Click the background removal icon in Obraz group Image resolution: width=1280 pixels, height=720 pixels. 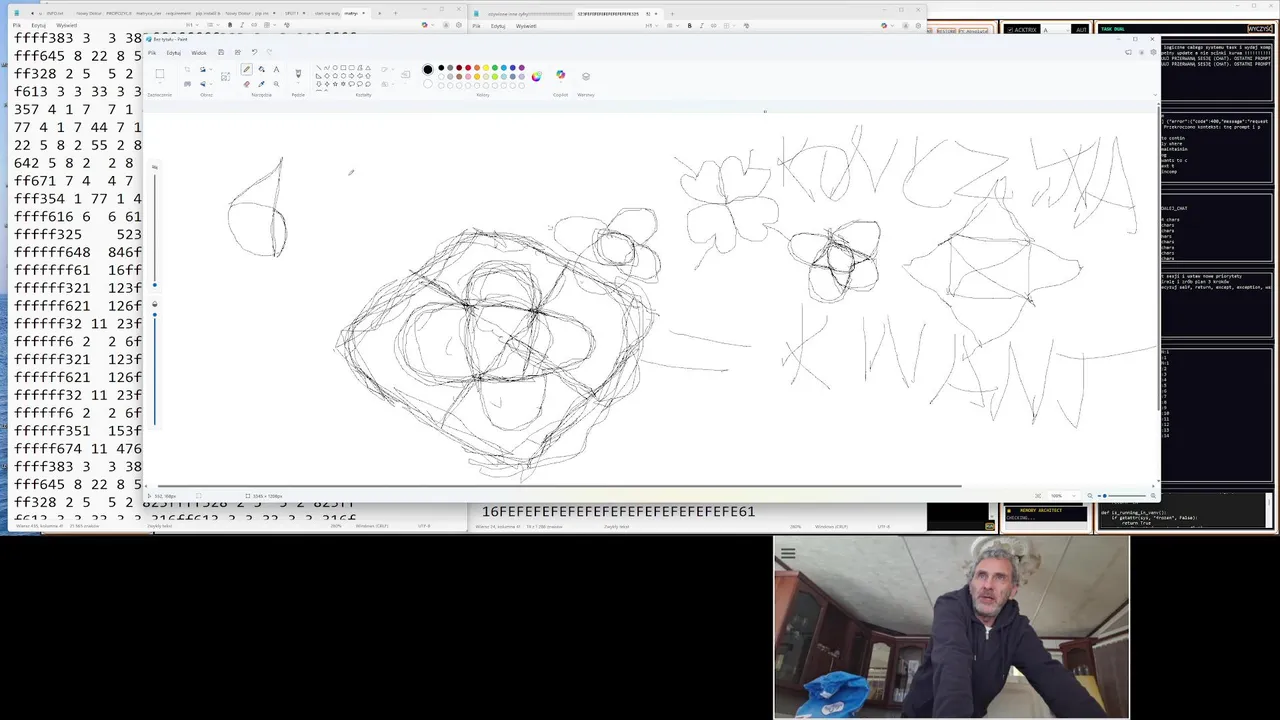pyautogui.click(x=187, y=84)
